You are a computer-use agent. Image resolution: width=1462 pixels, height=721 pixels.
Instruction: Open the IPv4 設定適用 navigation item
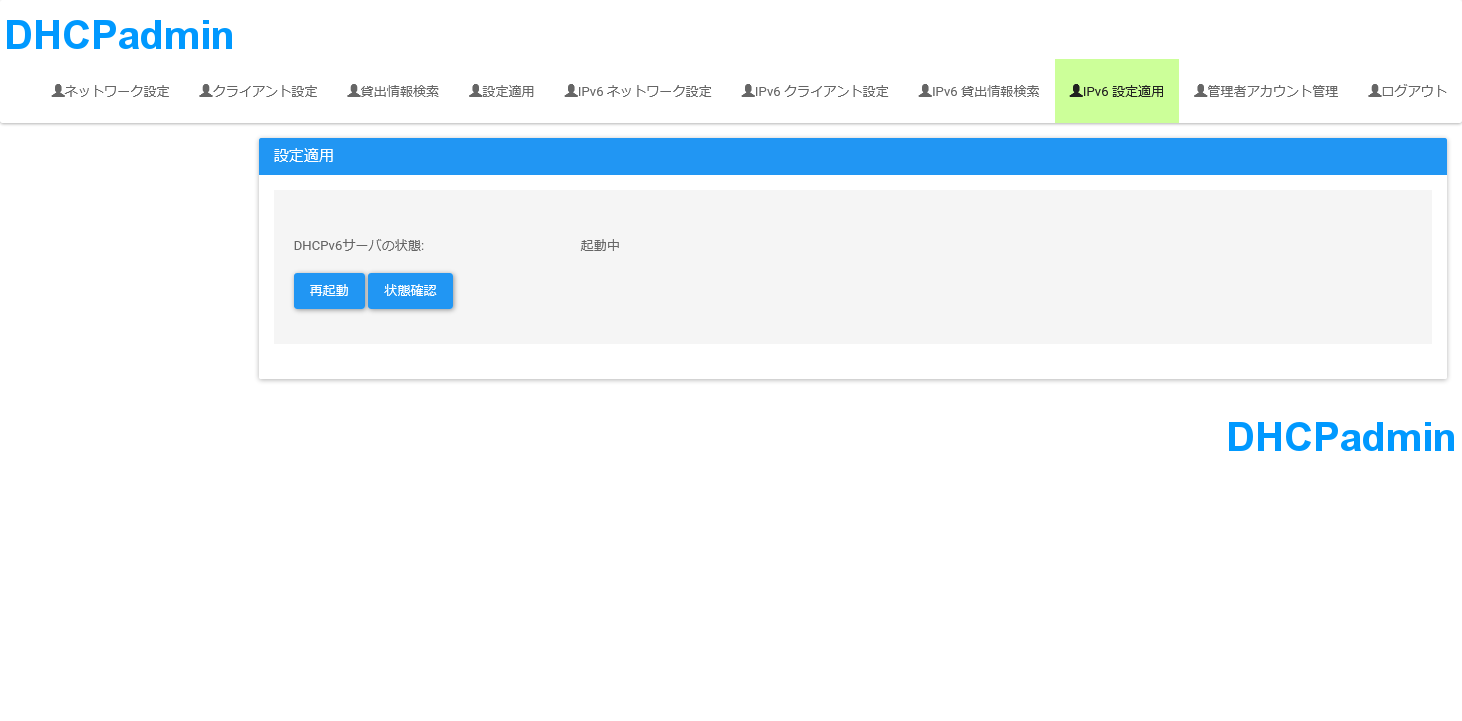coord(508,92)
